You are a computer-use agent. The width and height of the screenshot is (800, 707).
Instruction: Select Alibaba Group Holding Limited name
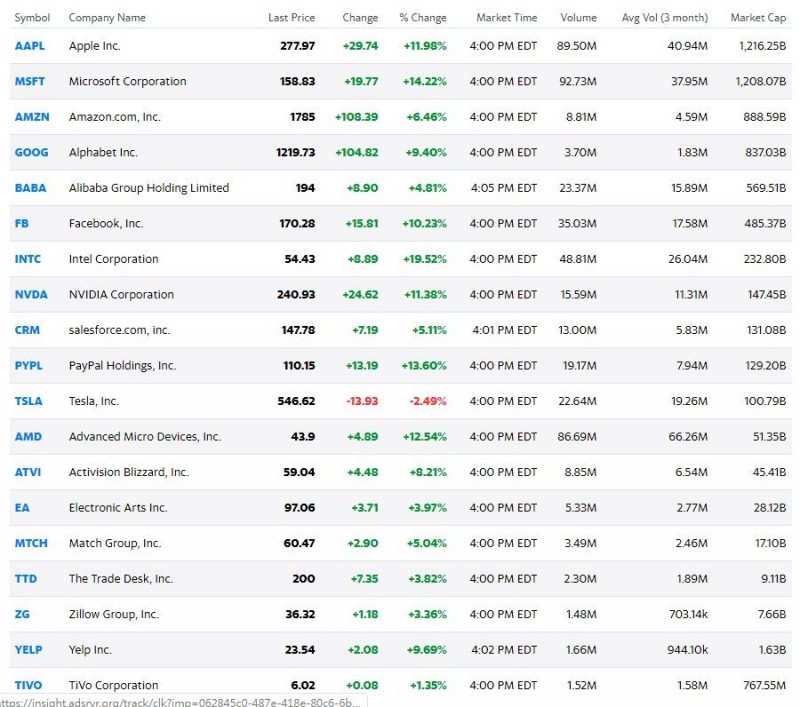pyautogui.click(x=149, y=188)
